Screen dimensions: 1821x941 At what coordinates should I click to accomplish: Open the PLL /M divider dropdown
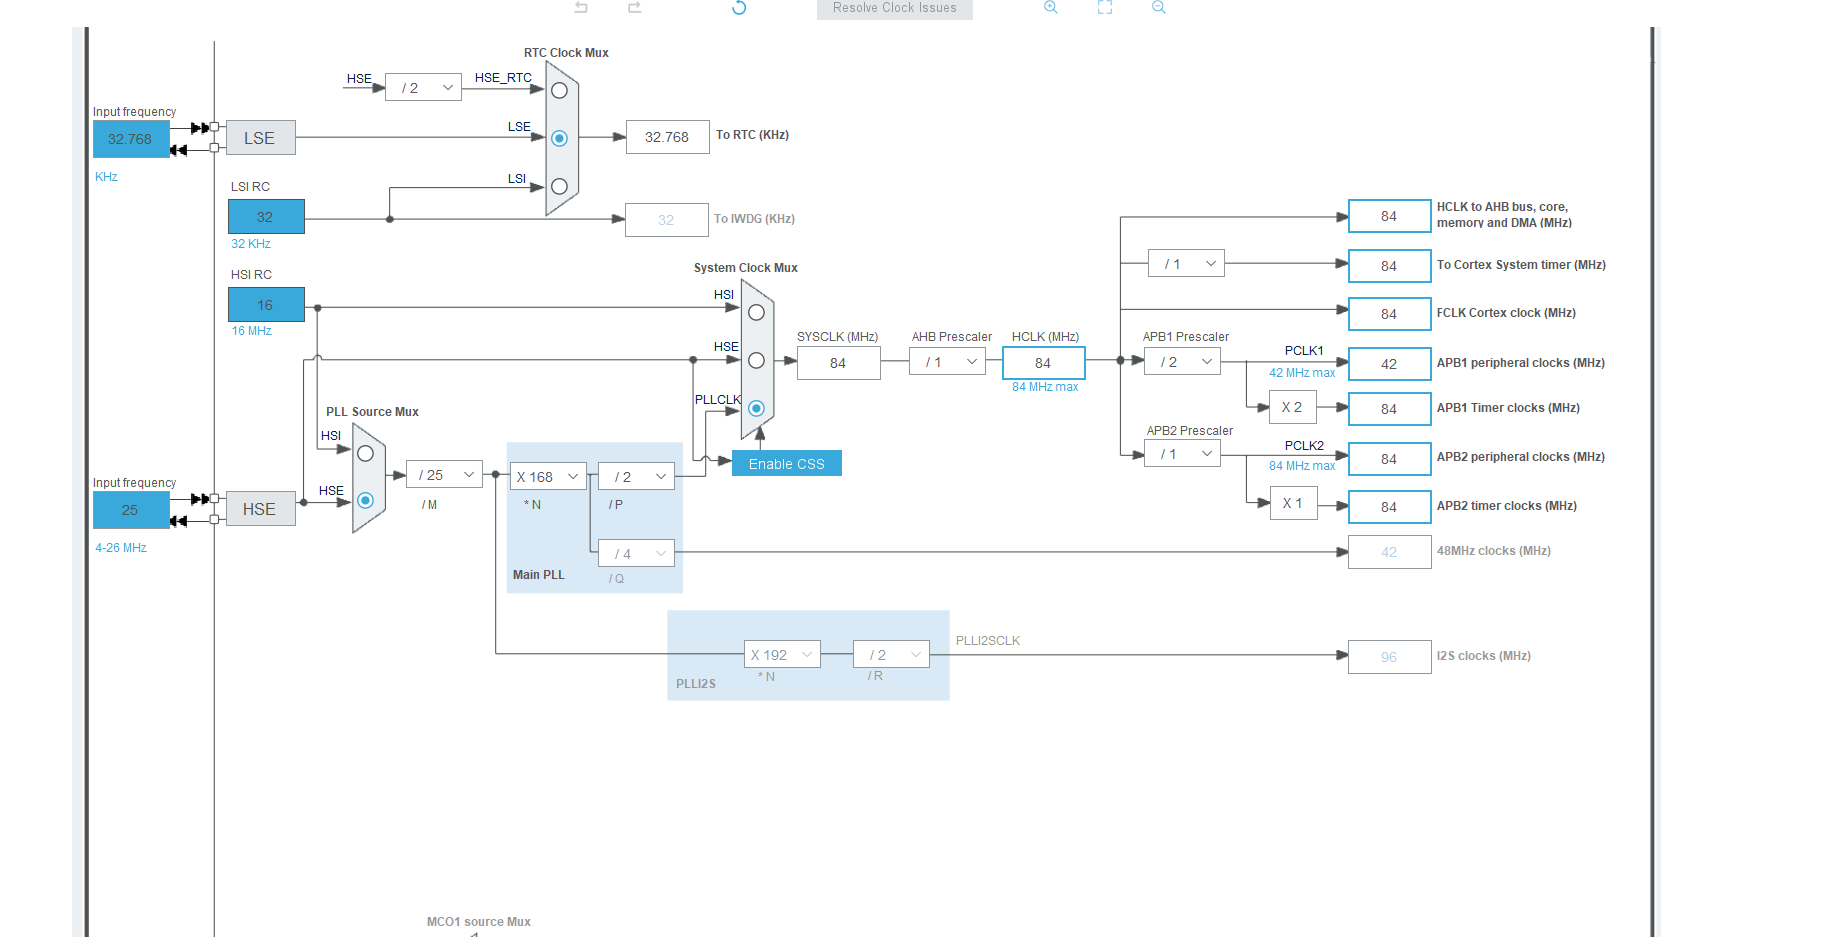click(445, 475)
